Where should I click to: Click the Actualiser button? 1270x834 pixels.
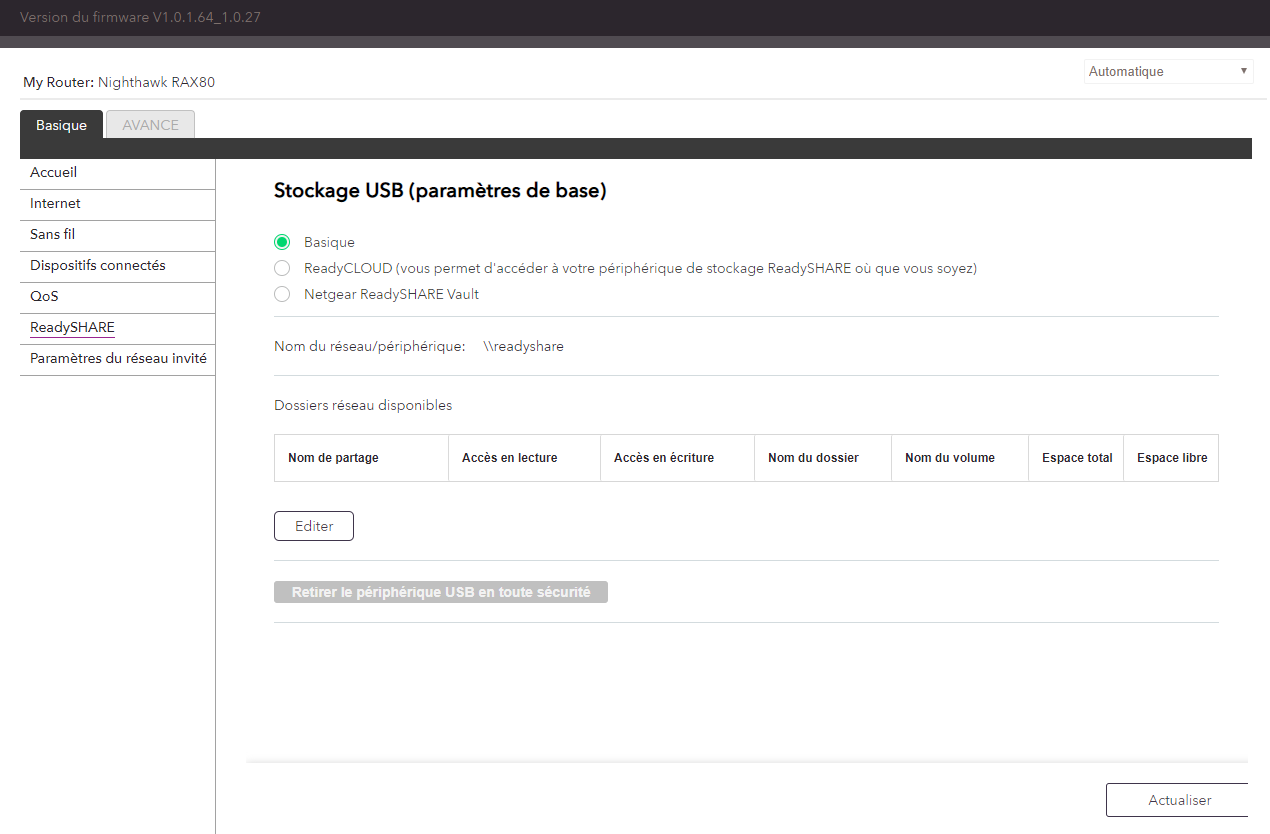1179,800
